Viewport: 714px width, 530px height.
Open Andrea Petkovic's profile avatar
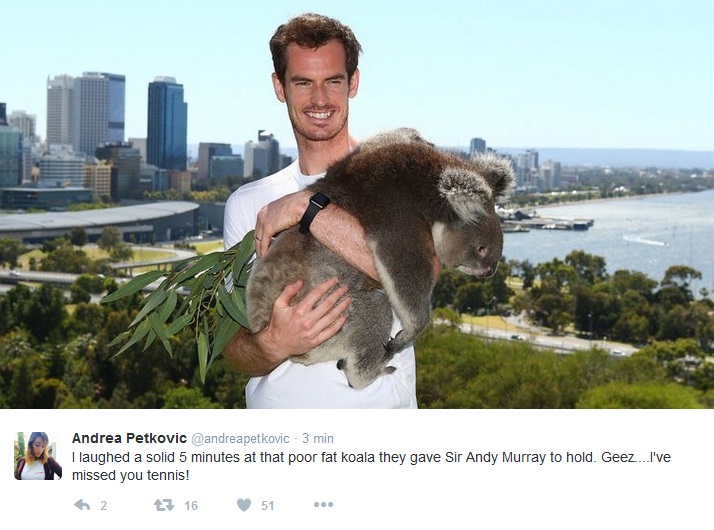click(38, 456)
